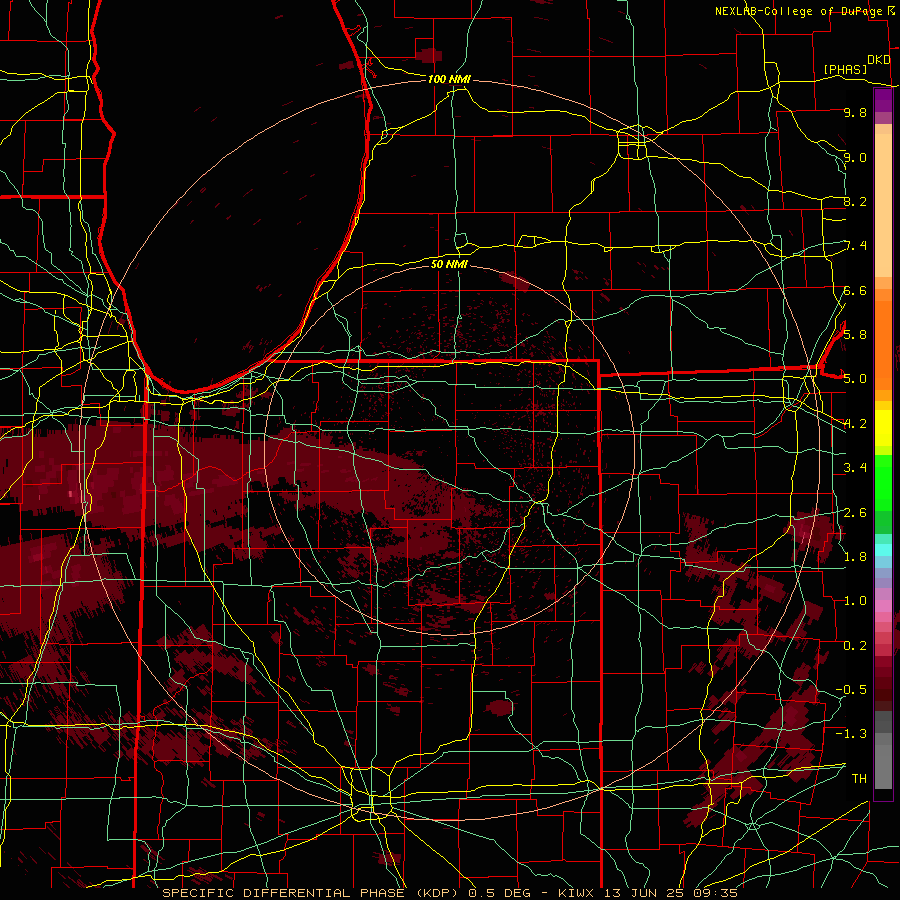Select the -0.5 value on color scale
Screen dimensions: 900x900
[851, 689]
